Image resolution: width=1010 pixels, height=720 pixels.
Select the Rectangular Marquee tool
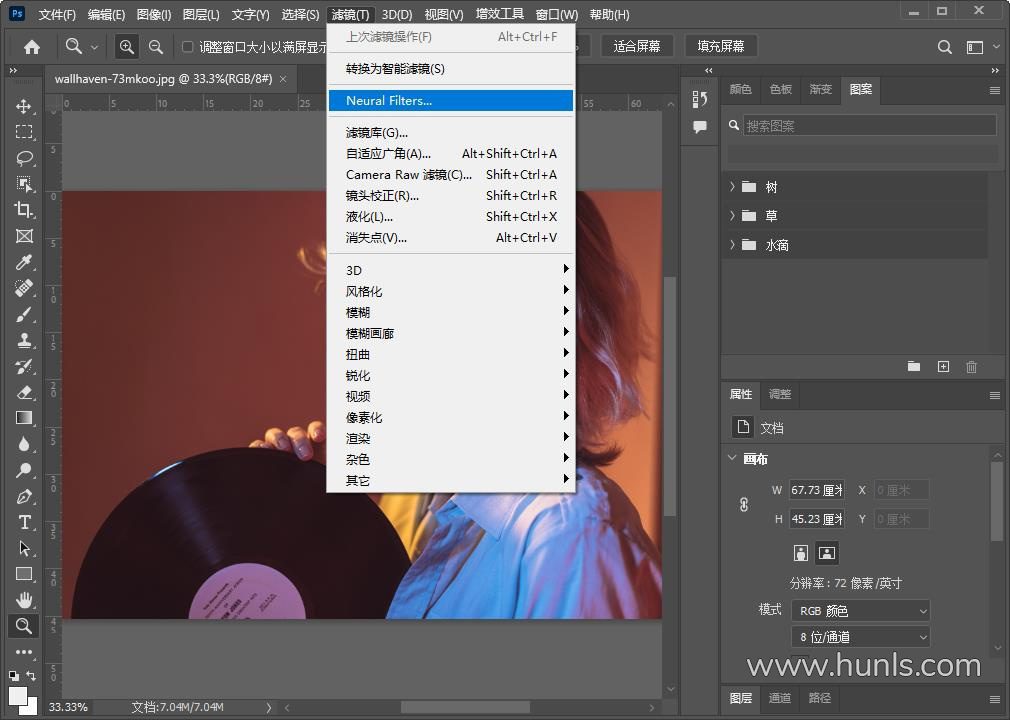click(x=24, y=132)
